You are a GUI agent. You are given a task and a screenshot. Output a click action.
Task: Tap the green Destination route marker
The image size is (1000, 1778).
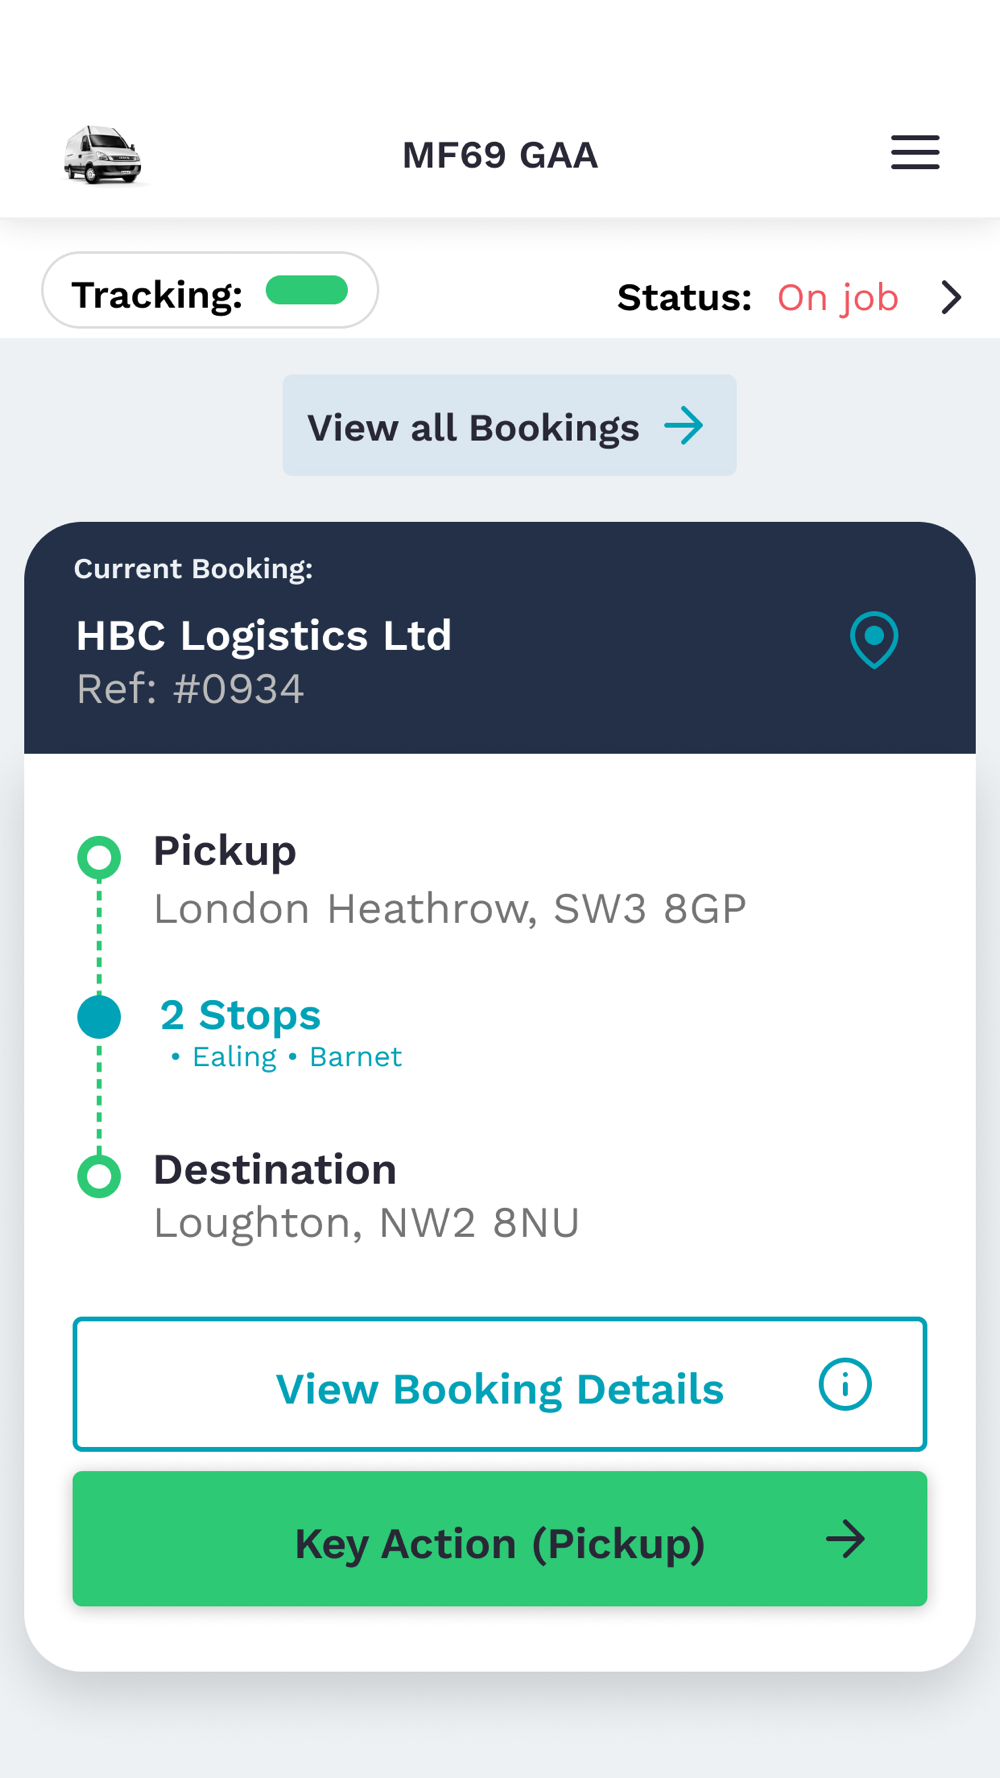[99, 1176]
